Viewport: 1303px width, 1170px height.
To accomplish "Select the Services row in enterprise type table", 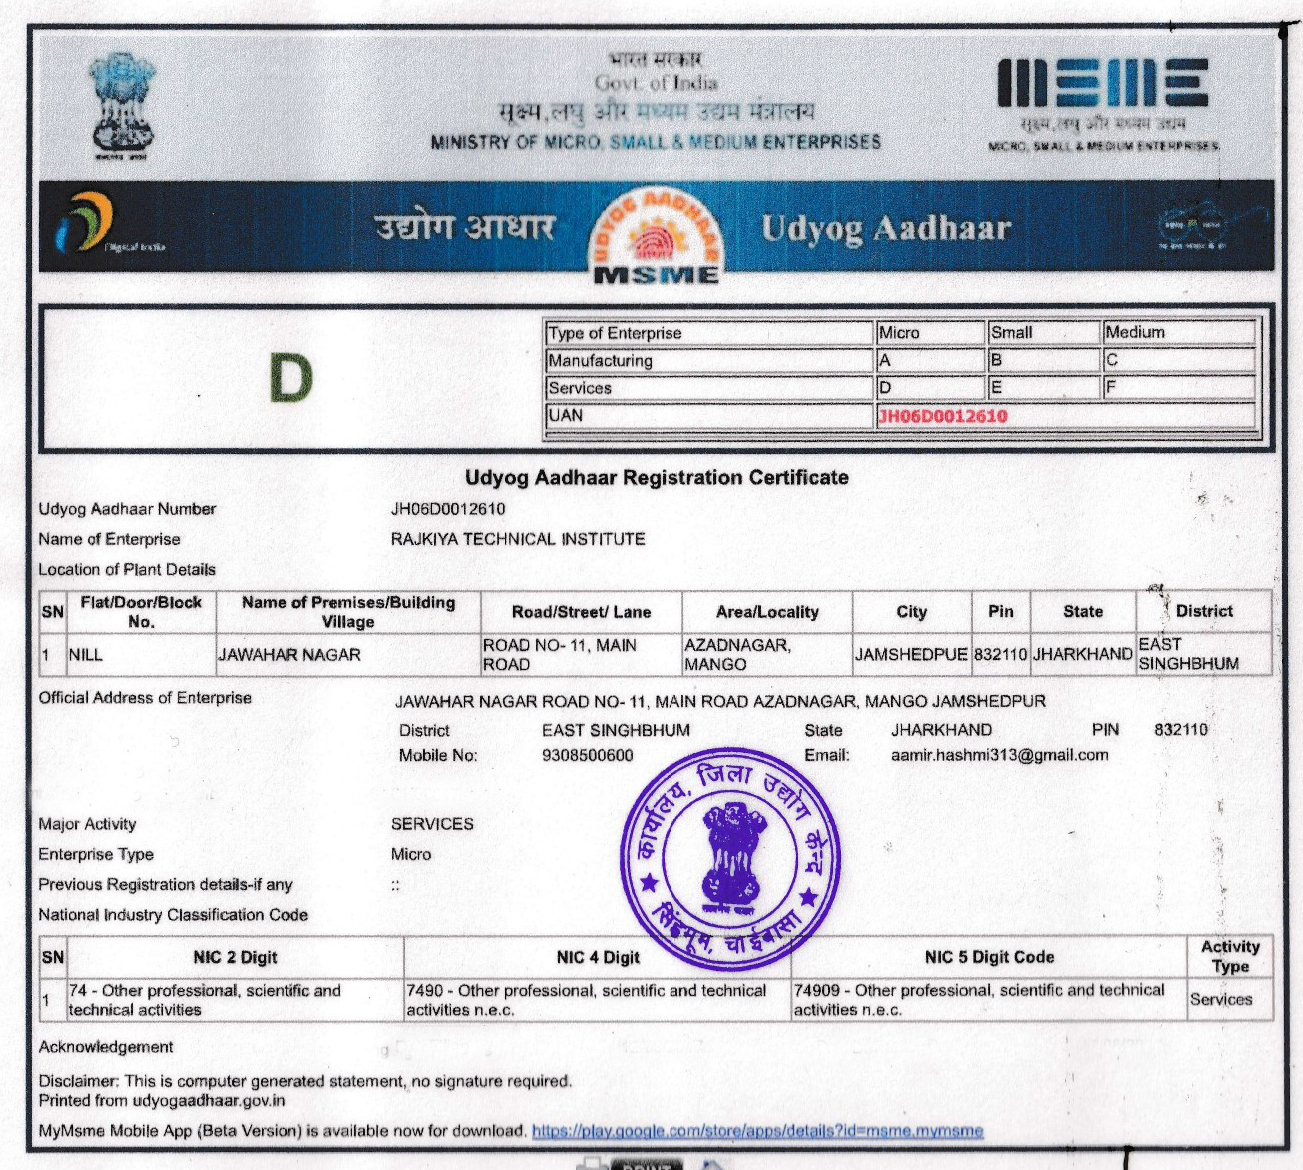I will click(x=580, y=388).
